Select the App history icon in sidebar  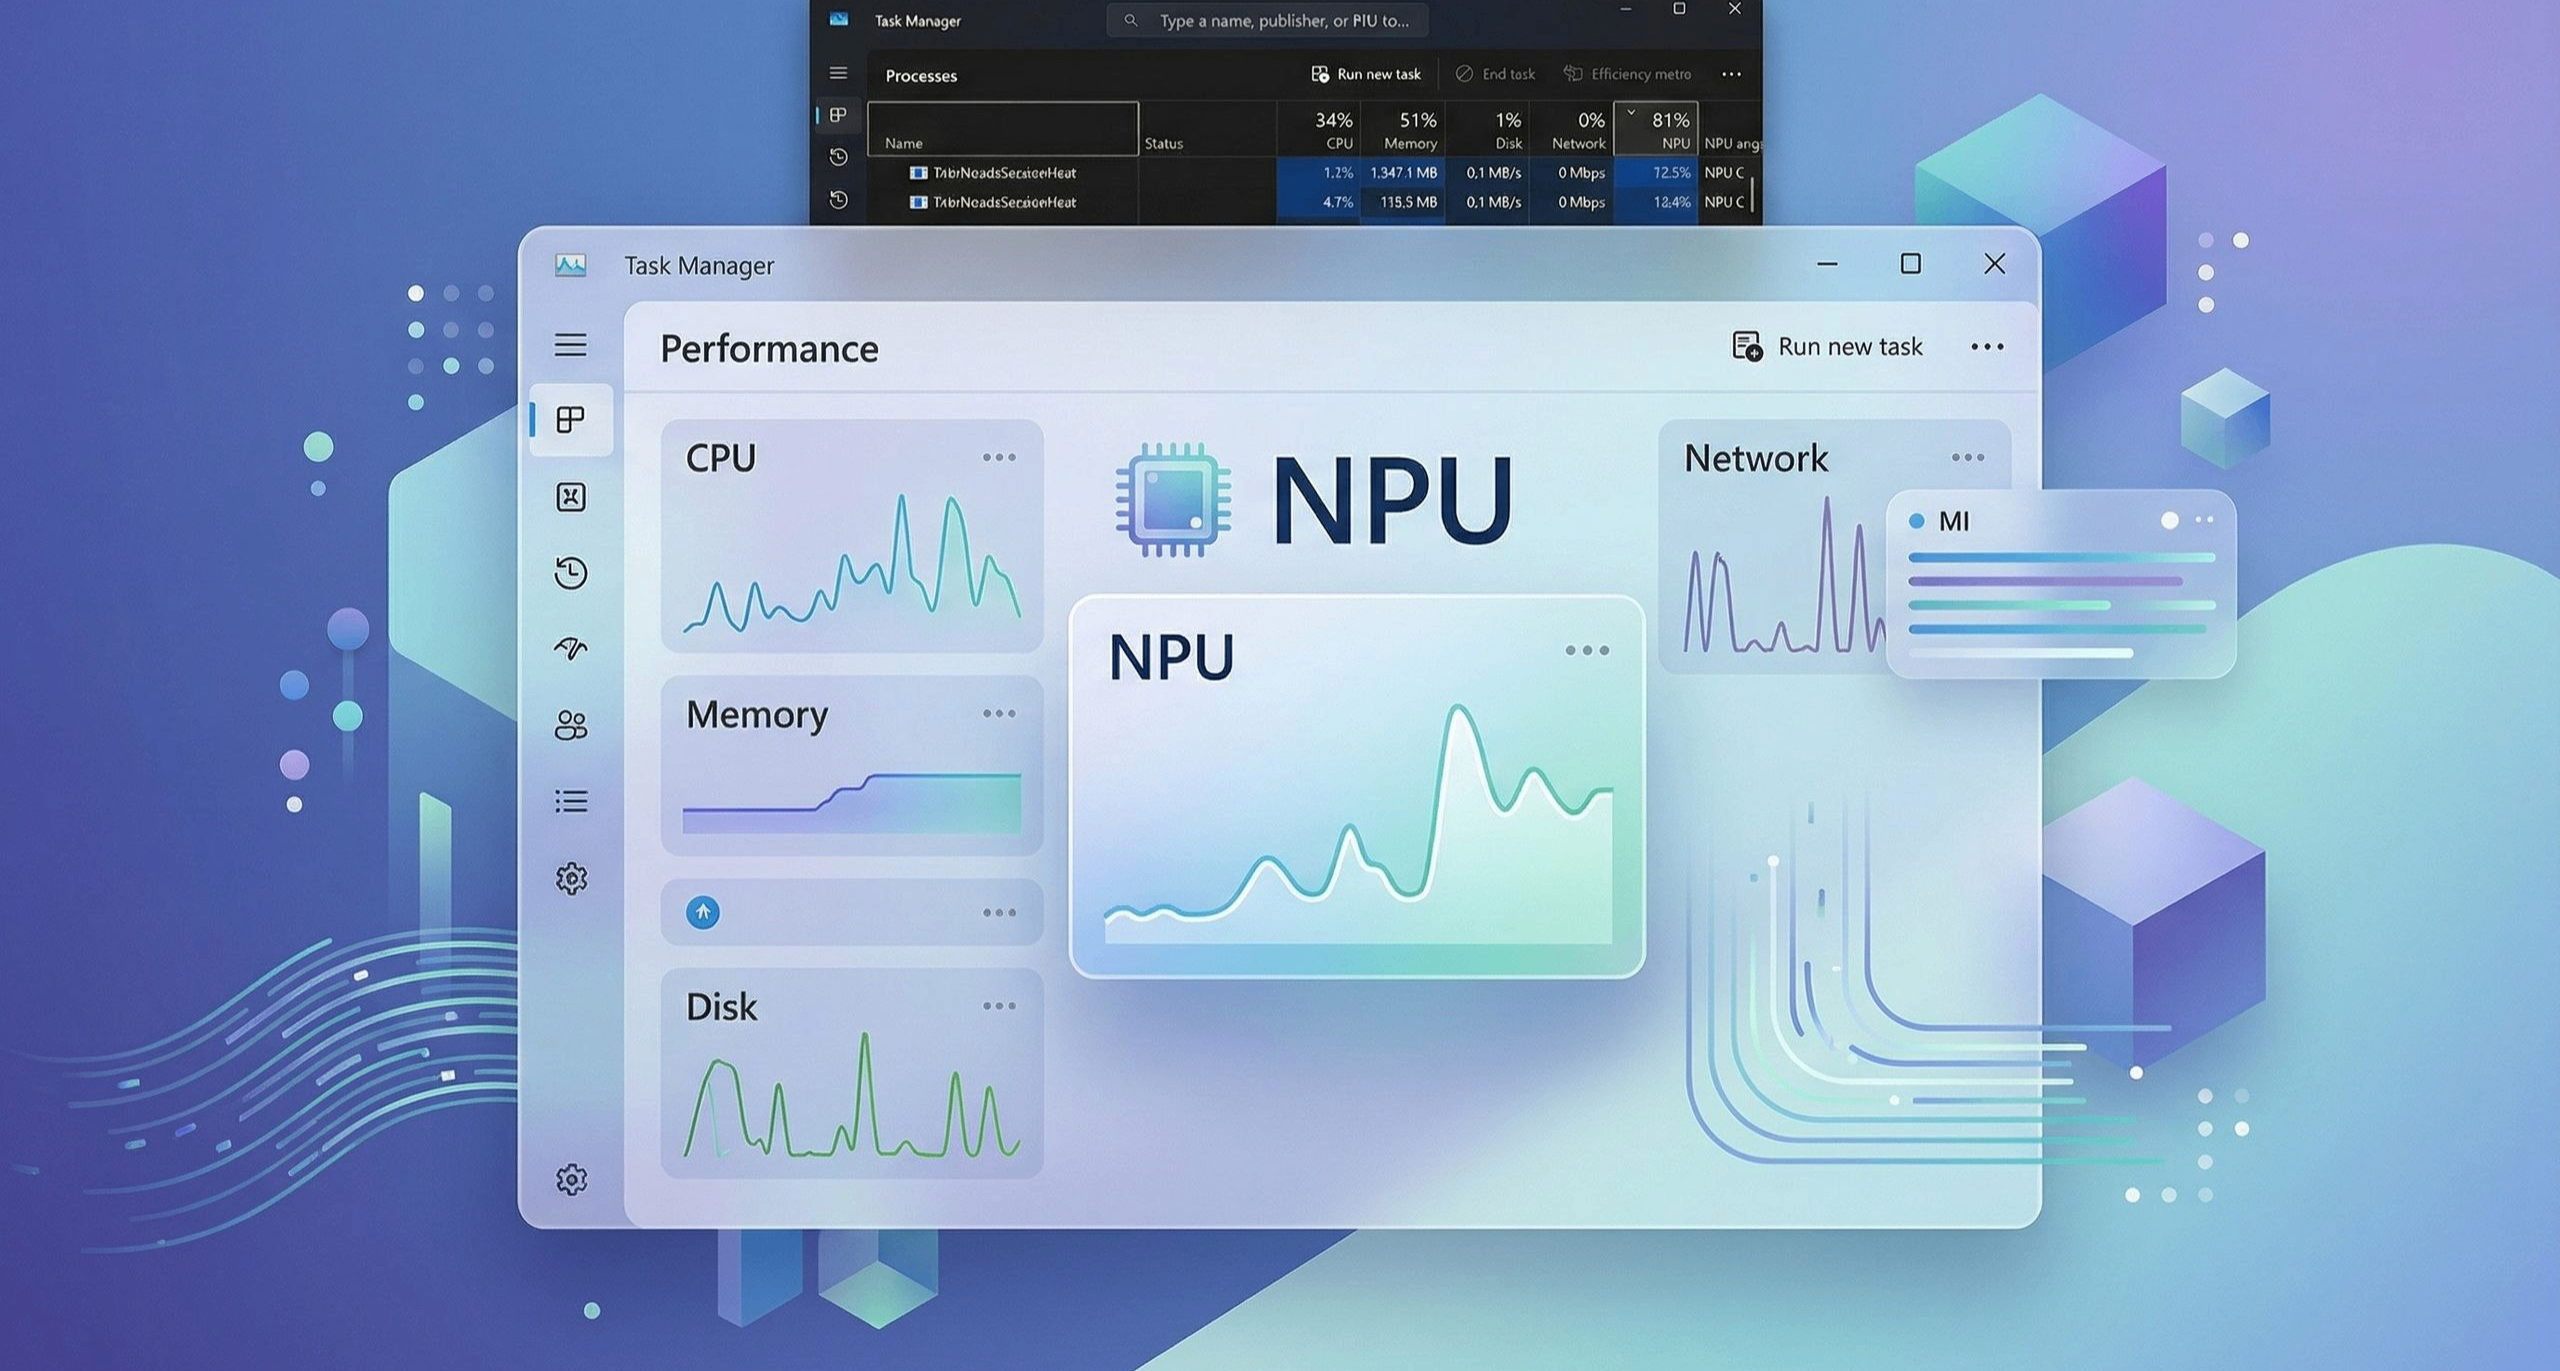[x=571, y=573]
